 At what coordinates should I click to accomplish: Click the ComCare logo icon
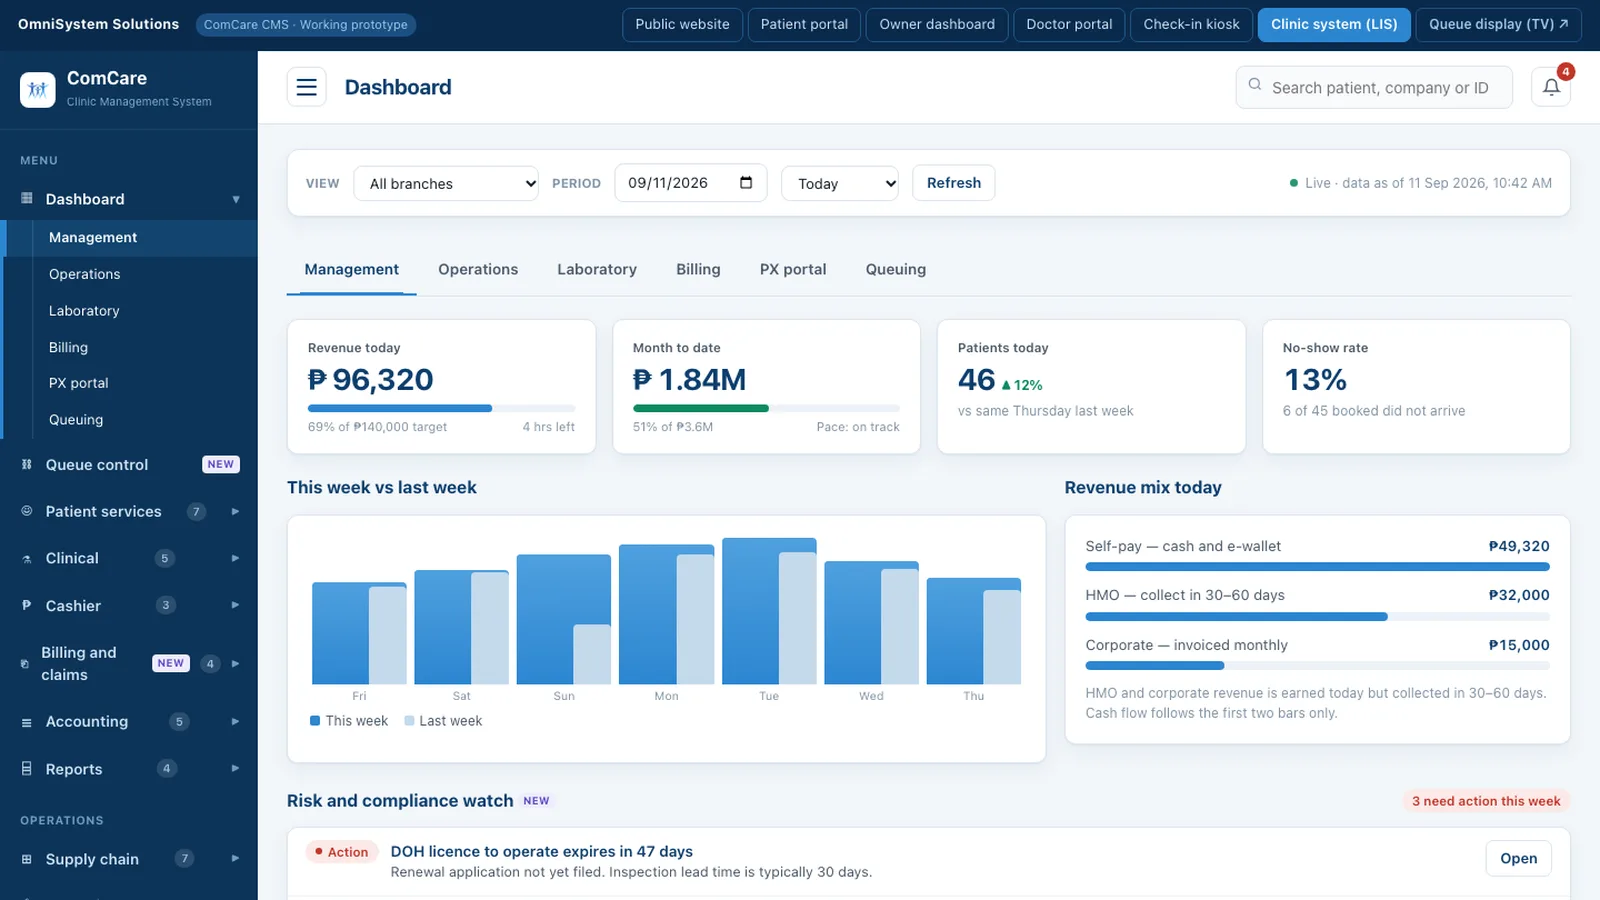38,89
